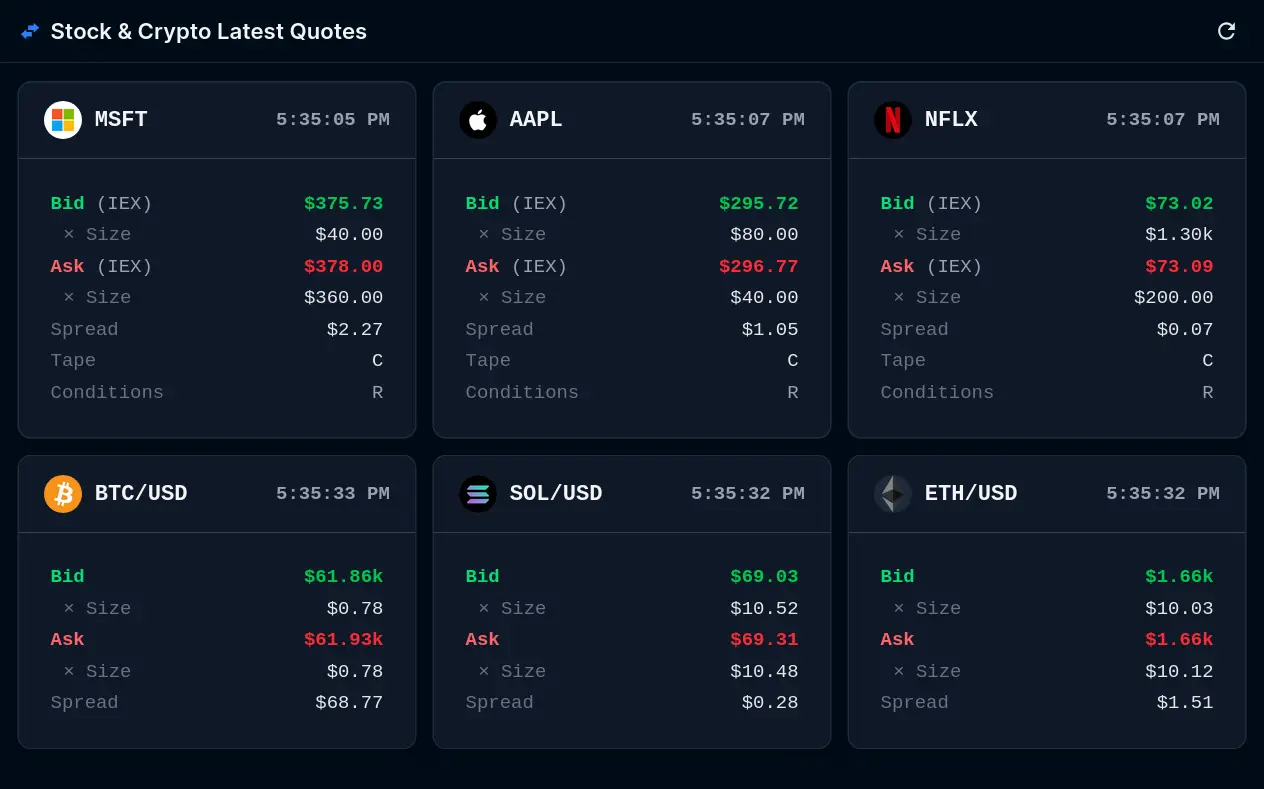Select the SOL/USD ticker name
The width and height of the screenshot is (1264, 789).
556,494
